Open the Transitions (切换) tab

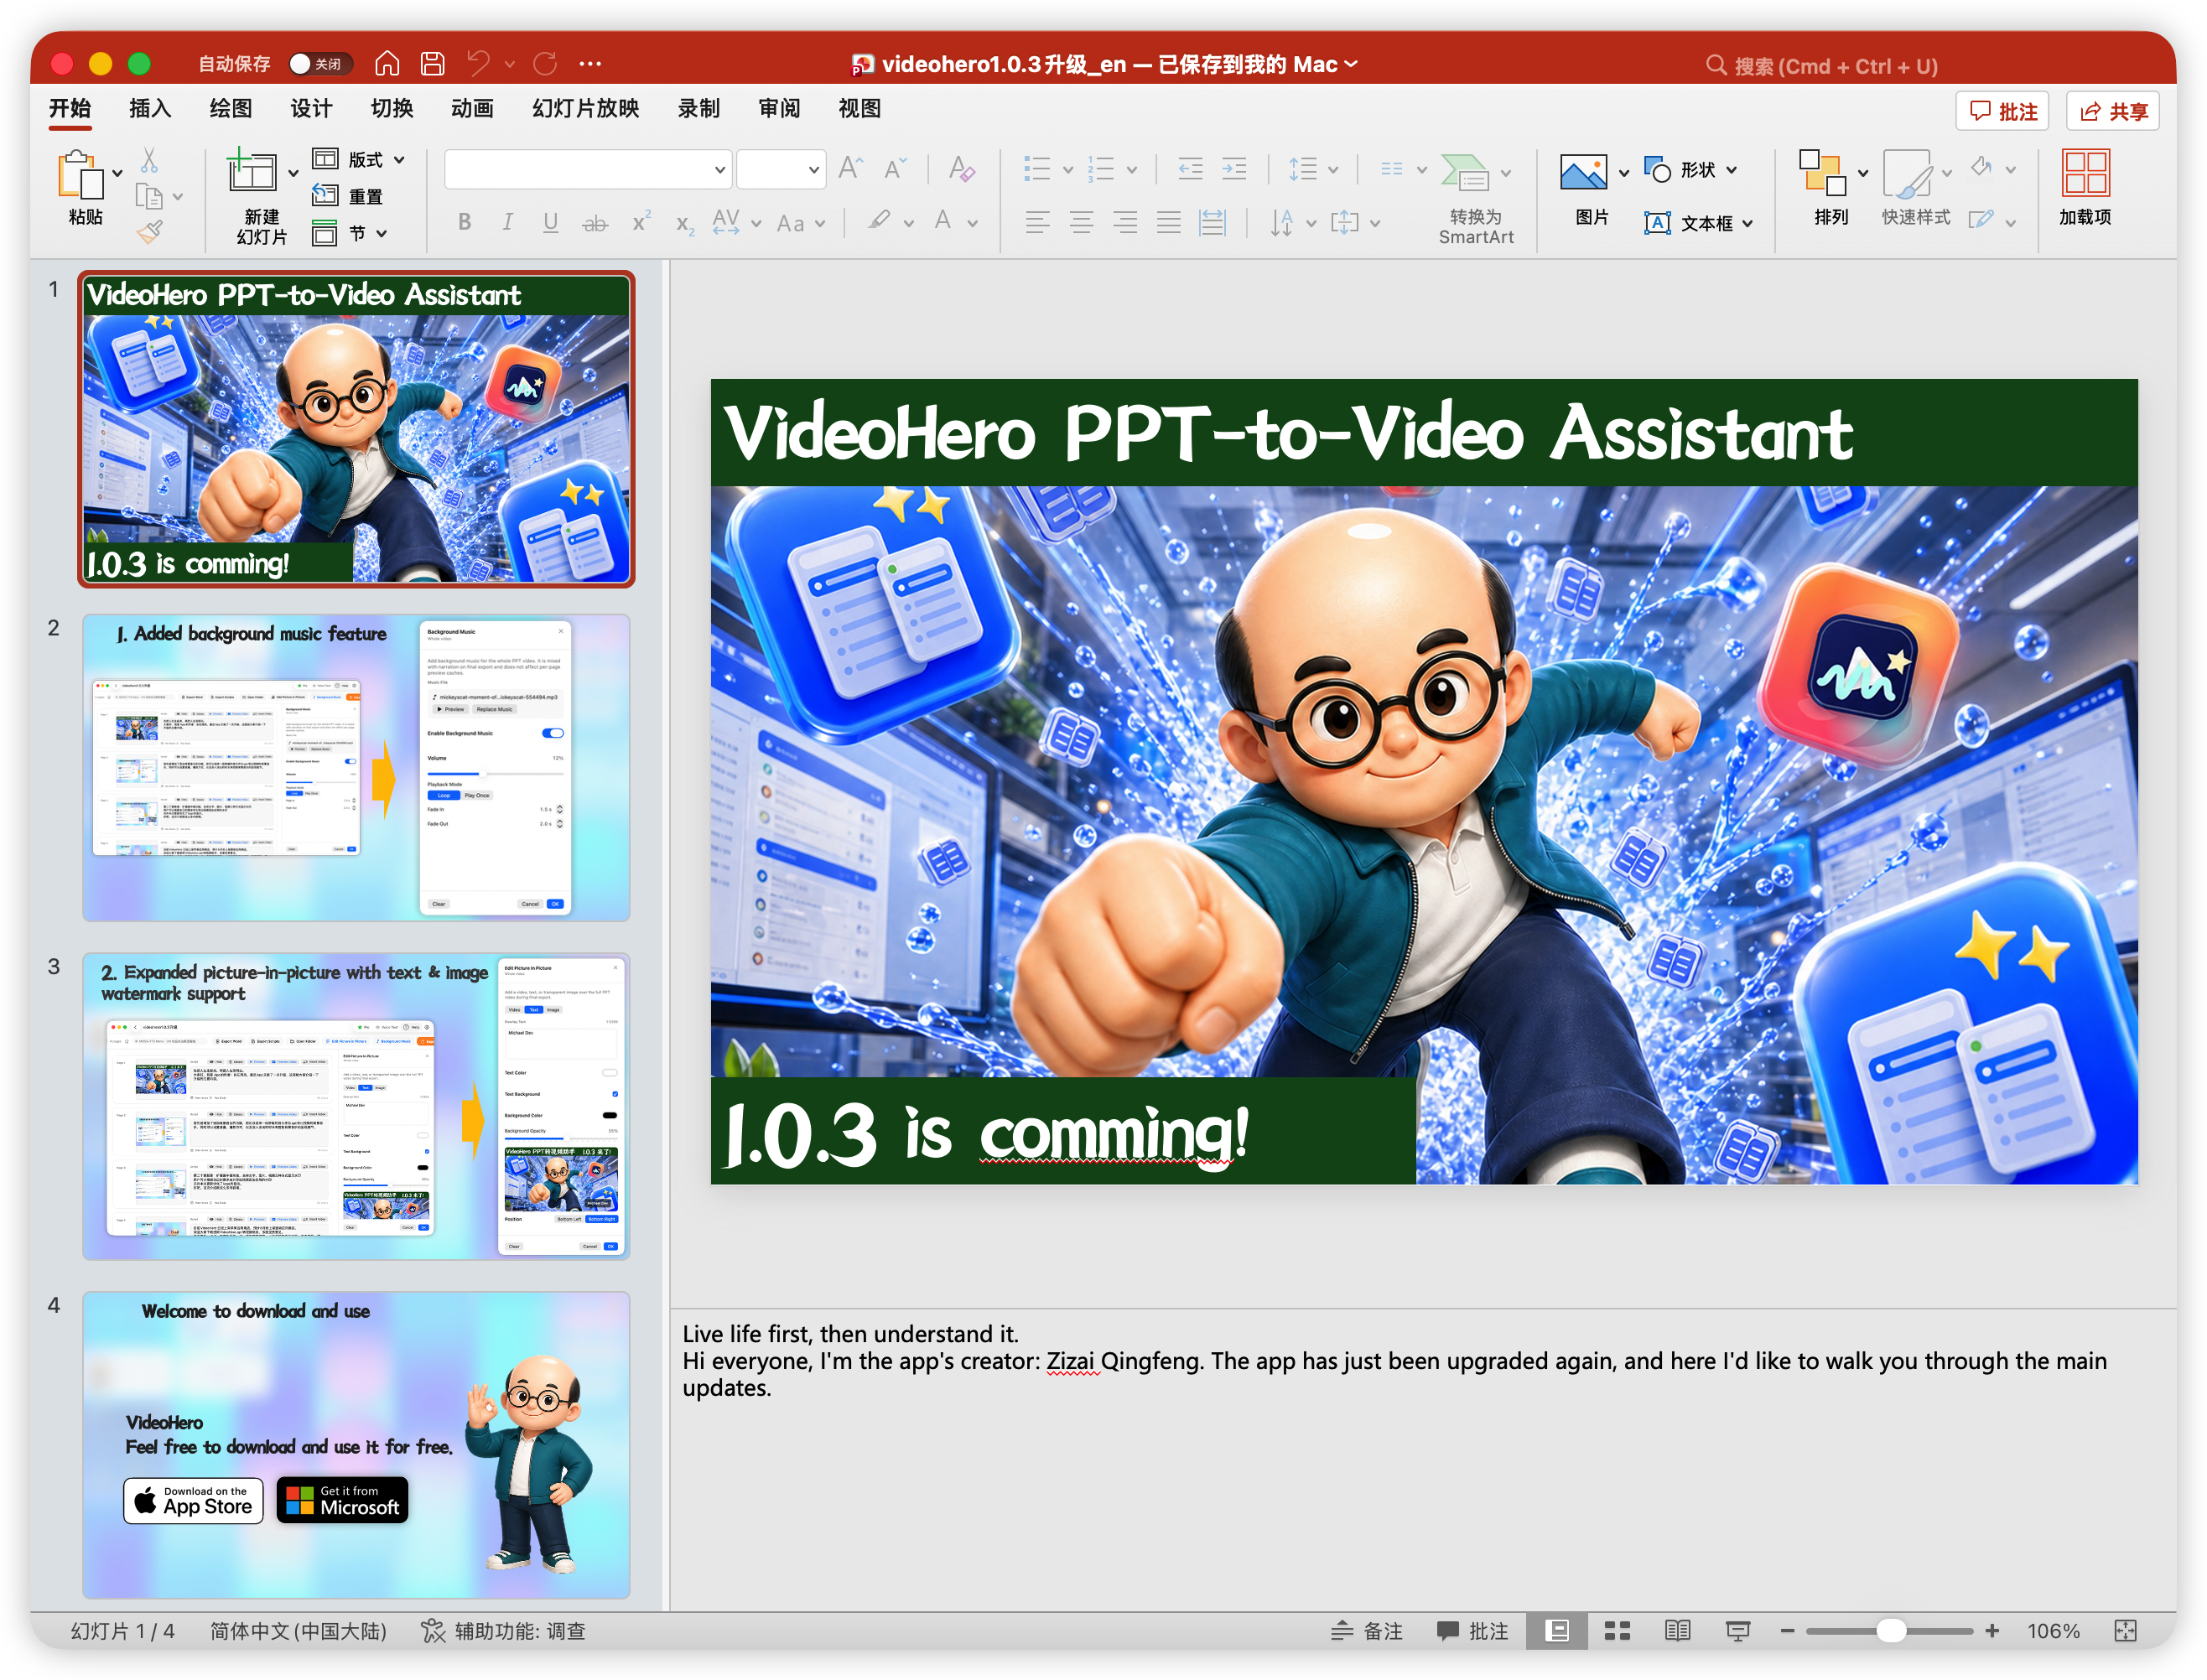(392, 109)
